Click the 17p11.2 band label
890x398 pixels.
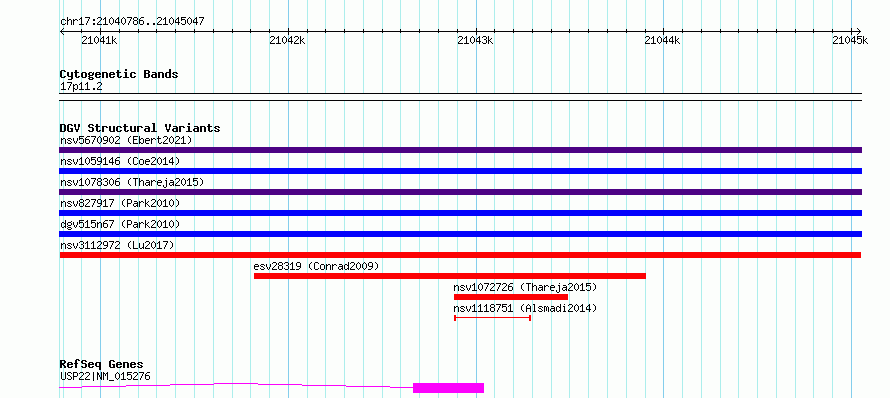81,87
